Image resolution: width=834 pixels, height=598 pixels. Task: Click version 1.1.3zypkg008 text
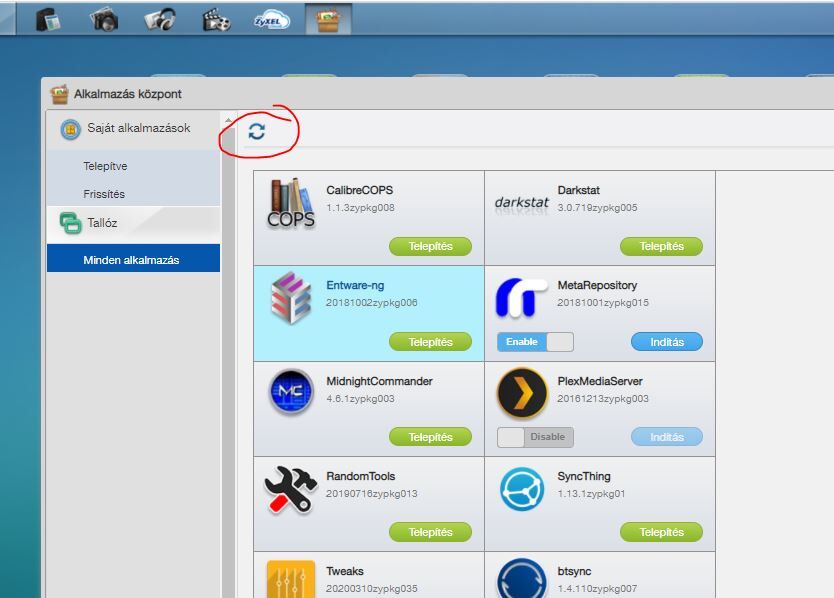[361, 207]
